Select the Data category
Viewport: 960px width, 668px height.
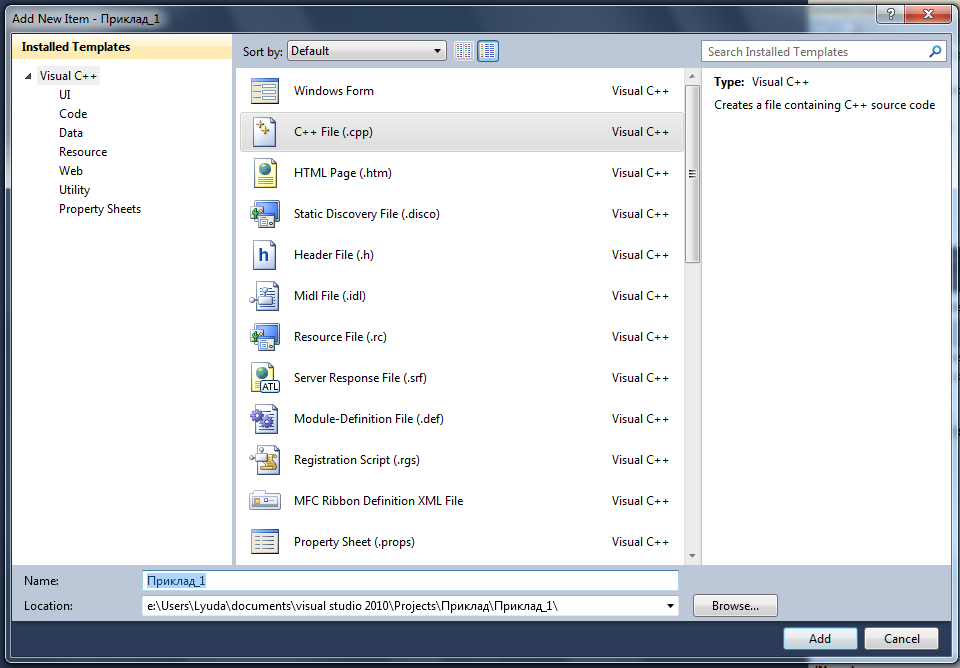[71, 133]
